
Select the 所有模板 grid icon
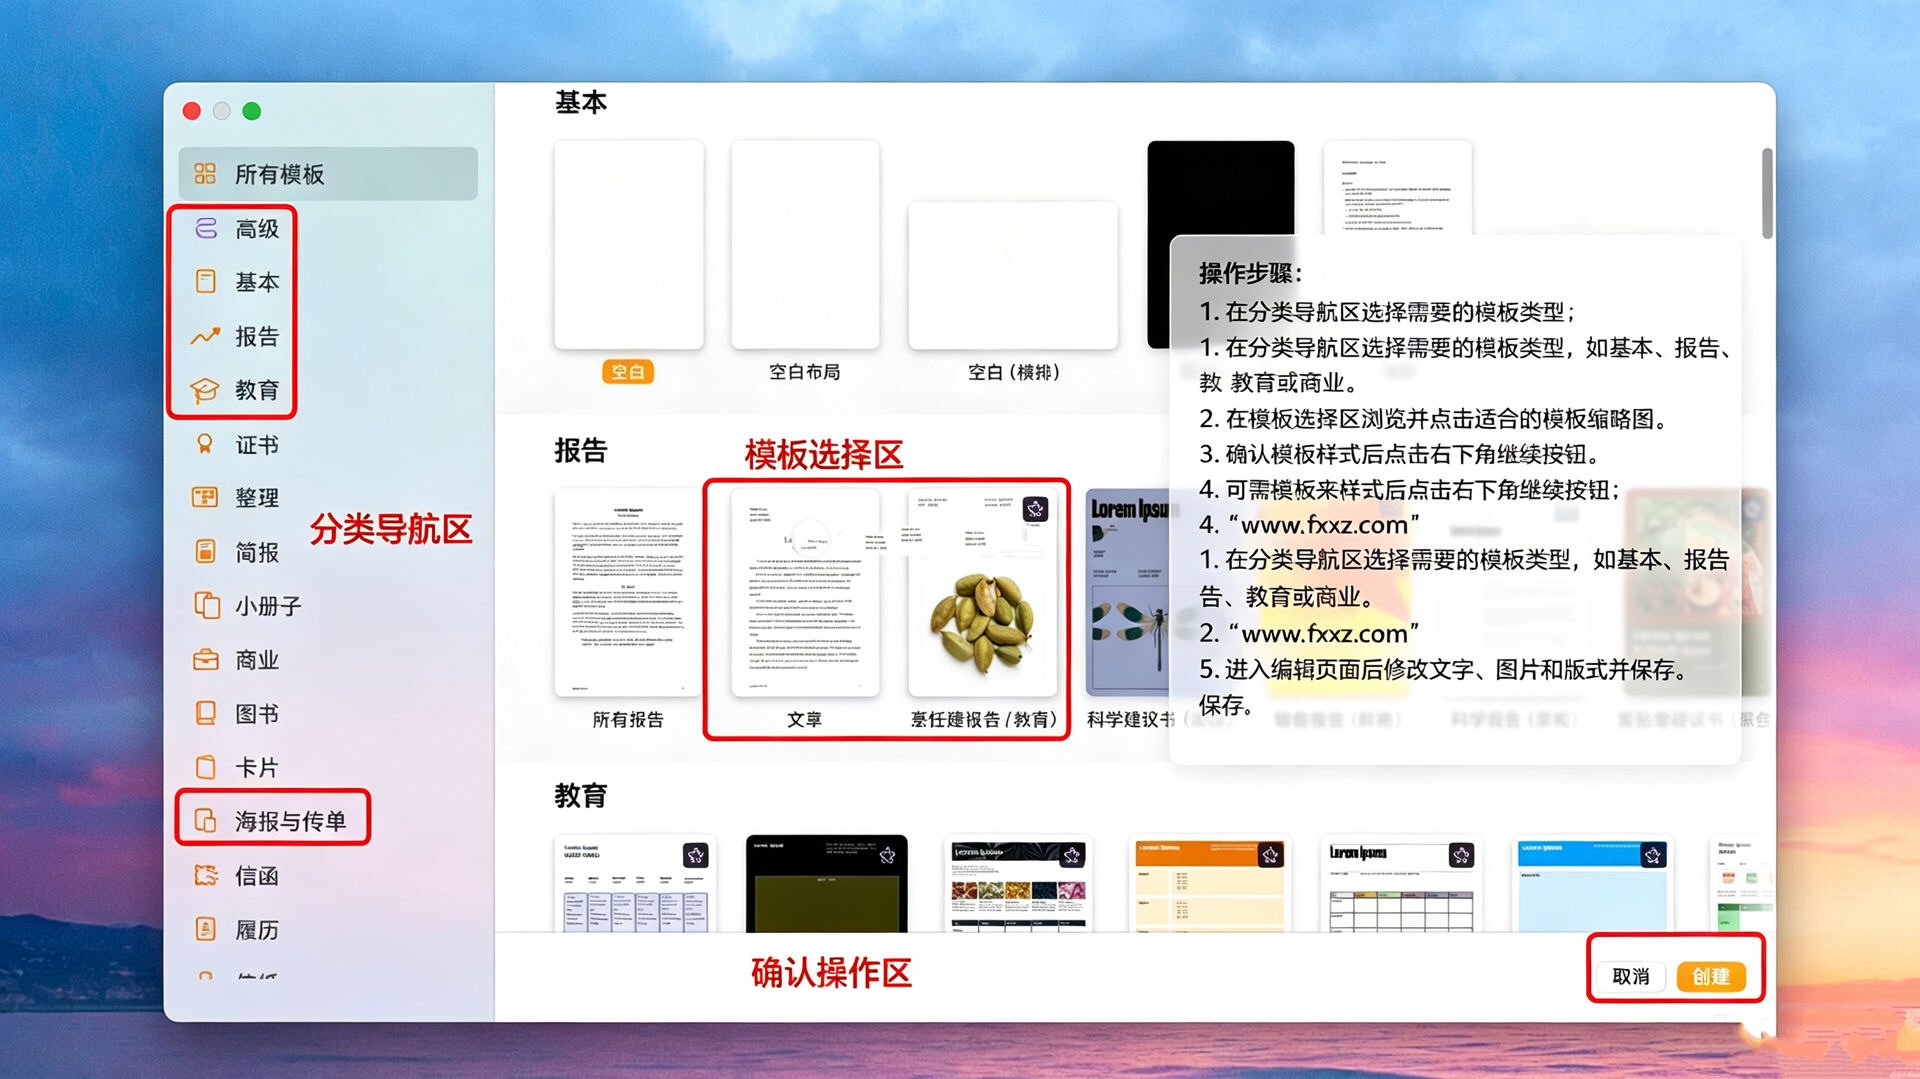pos(205,174)
